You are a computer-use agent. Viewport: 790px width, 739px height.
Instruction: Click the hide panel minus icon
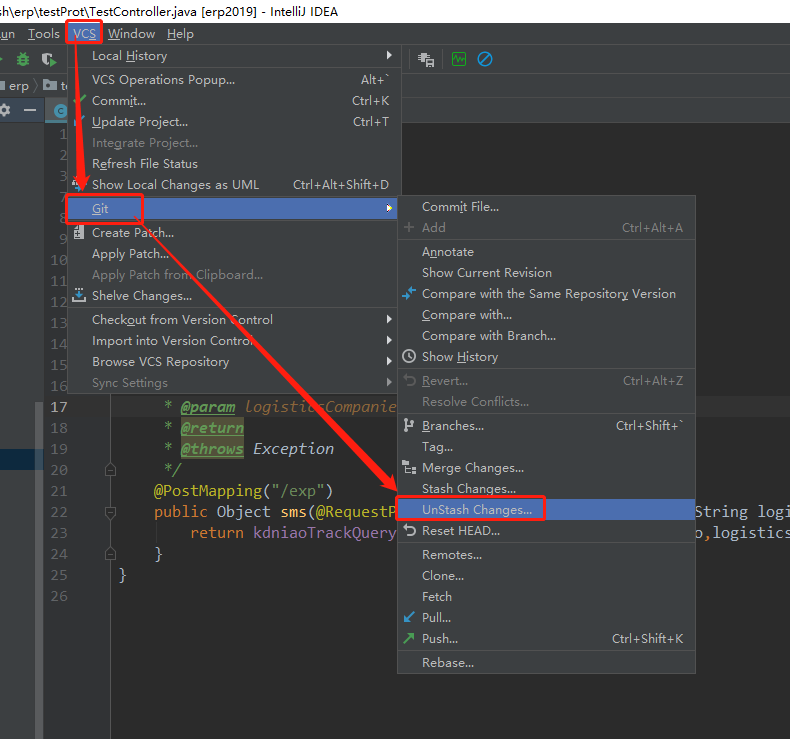click(30, 110)
